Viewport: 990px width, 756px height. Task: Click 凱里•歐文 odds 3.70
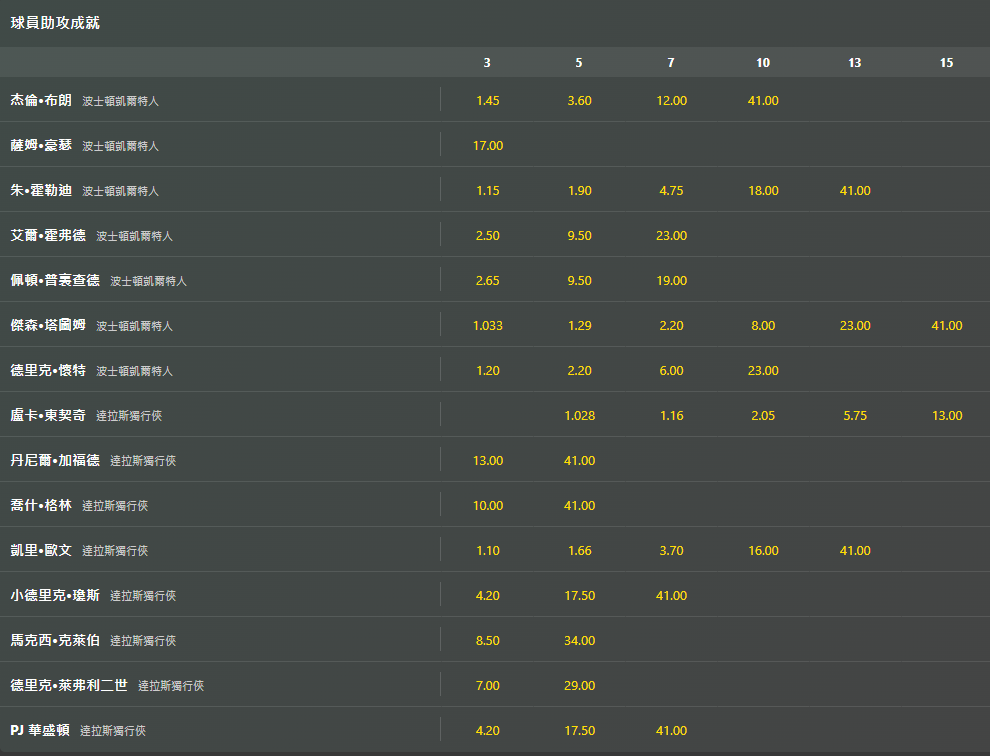point(671,550)
